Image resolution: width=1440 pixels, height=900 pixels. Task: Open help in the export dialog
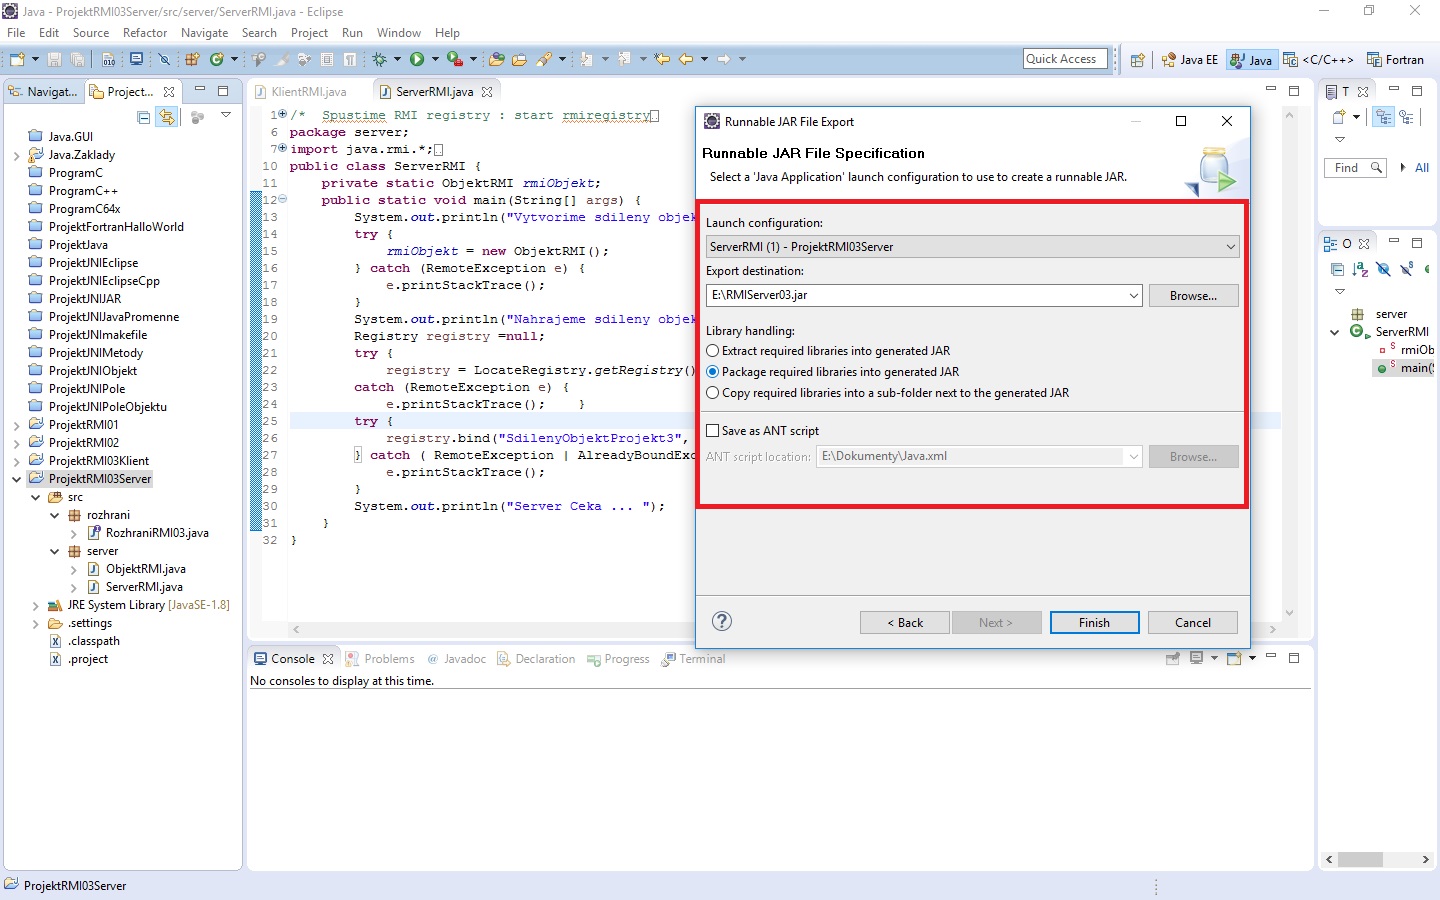coord(722,622)
